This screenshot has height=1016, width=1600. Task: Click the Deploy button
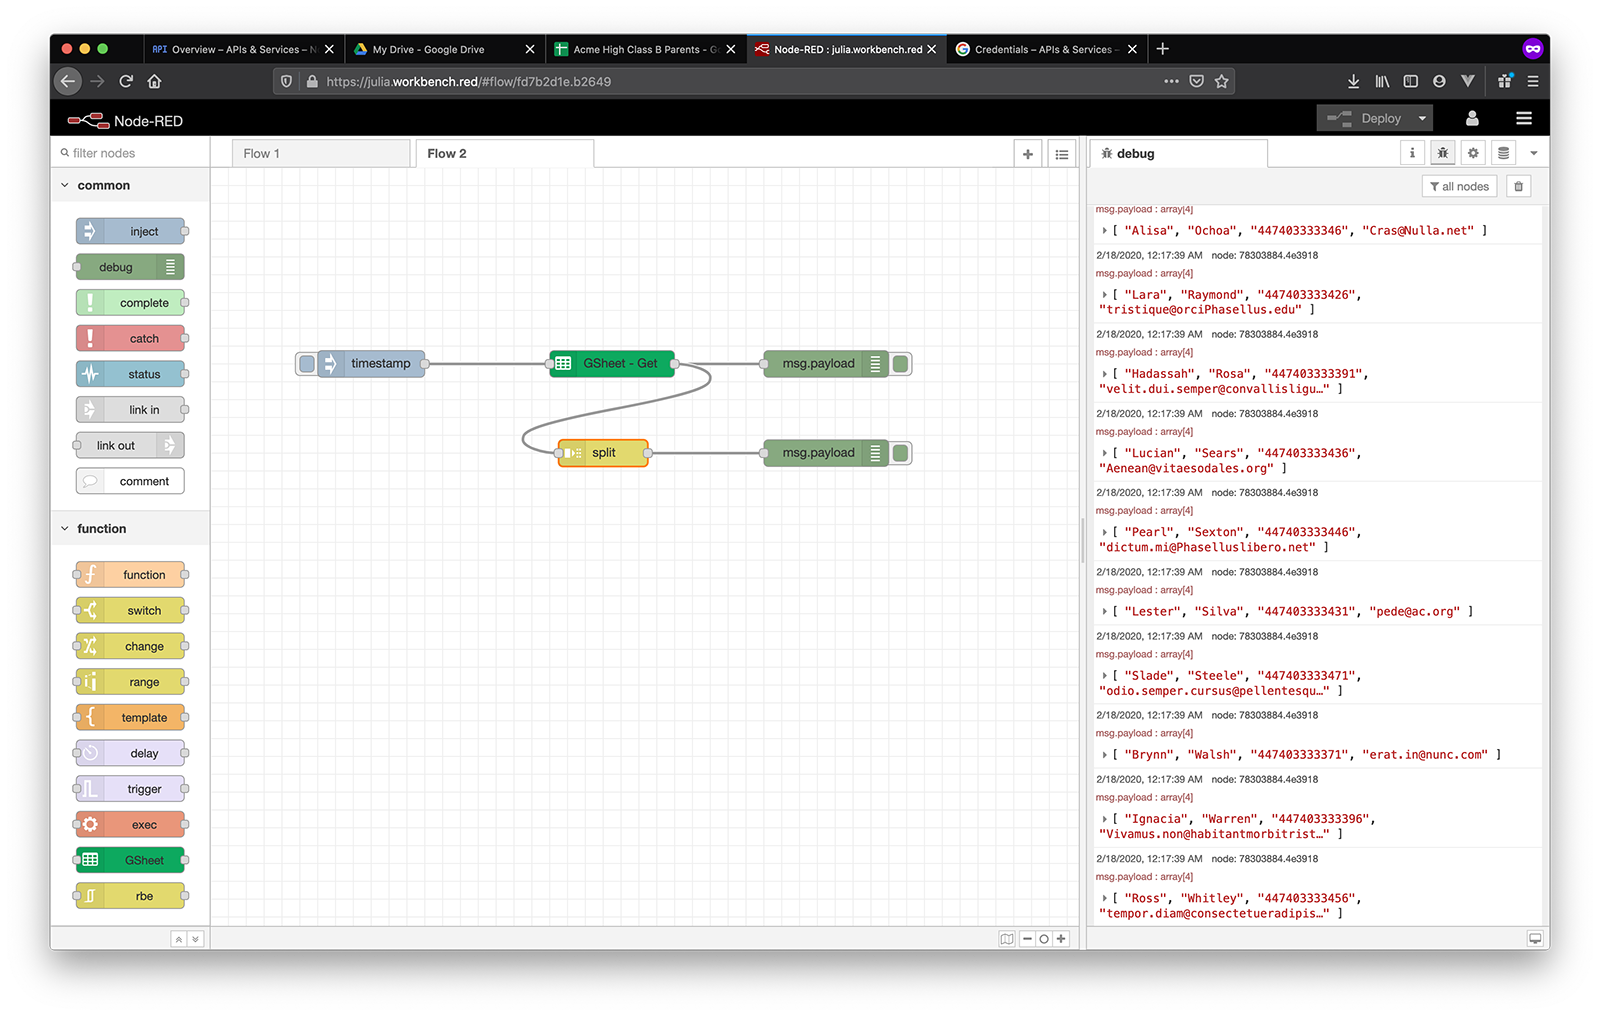click(x=1362, y=118)
